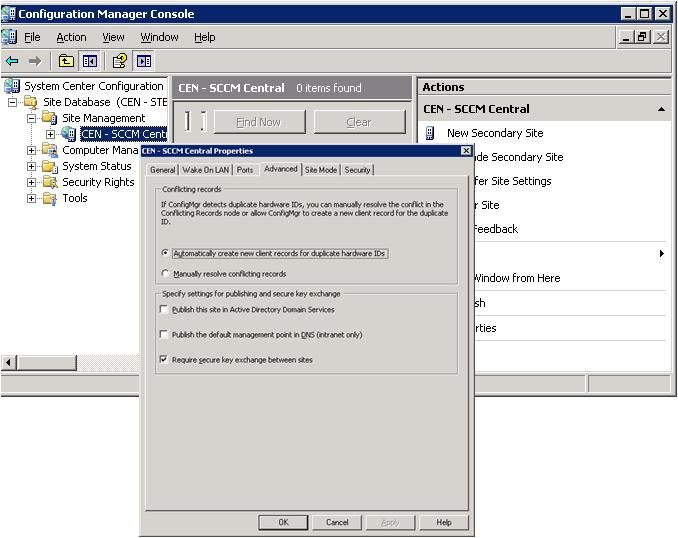Click the Find Now button

click(x=259, y=122)
